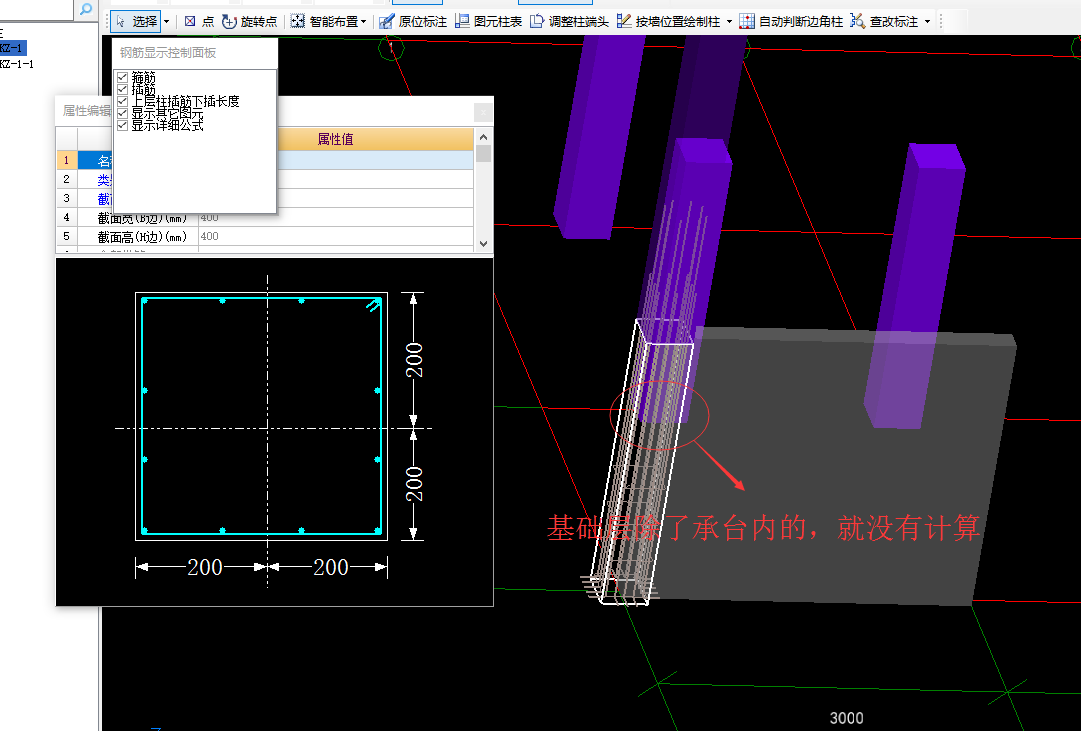Click the 属性值 column header

335,139
